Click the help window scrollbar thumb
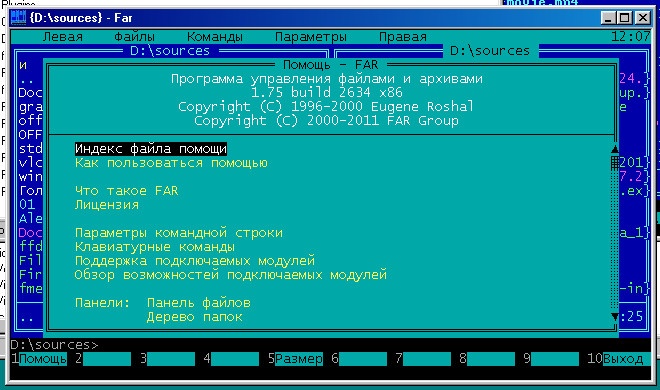Screen dimensions: 660x390 pos(615,163)
